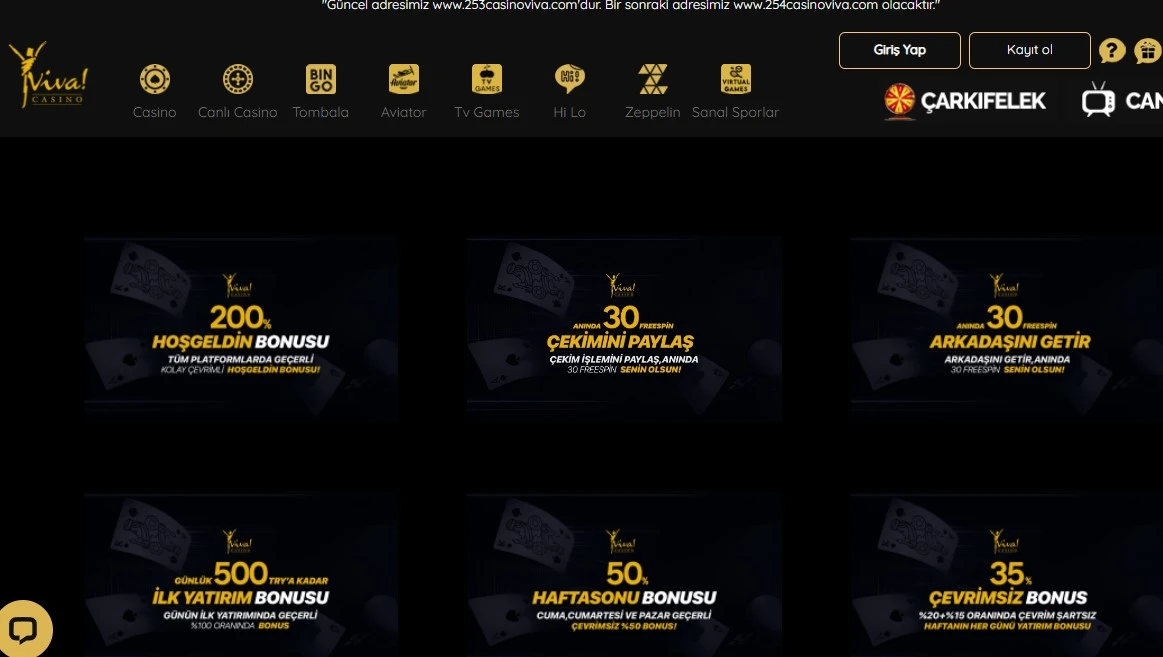The image size is (1163, 657).
Task: Click the Çarkıfelek wheel icon
Action: 899,101
